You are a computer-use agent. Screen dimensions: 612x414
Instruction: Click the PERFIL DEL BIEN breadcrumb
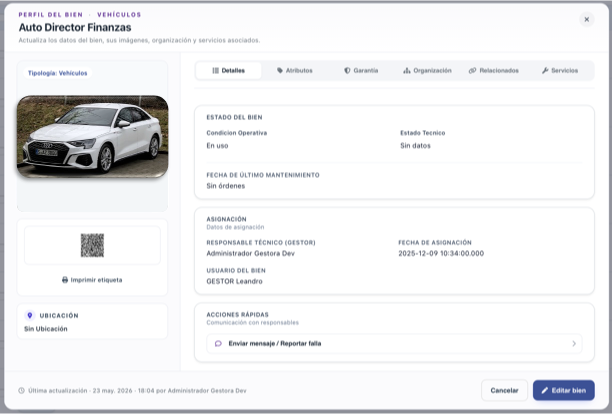point(51,15)
